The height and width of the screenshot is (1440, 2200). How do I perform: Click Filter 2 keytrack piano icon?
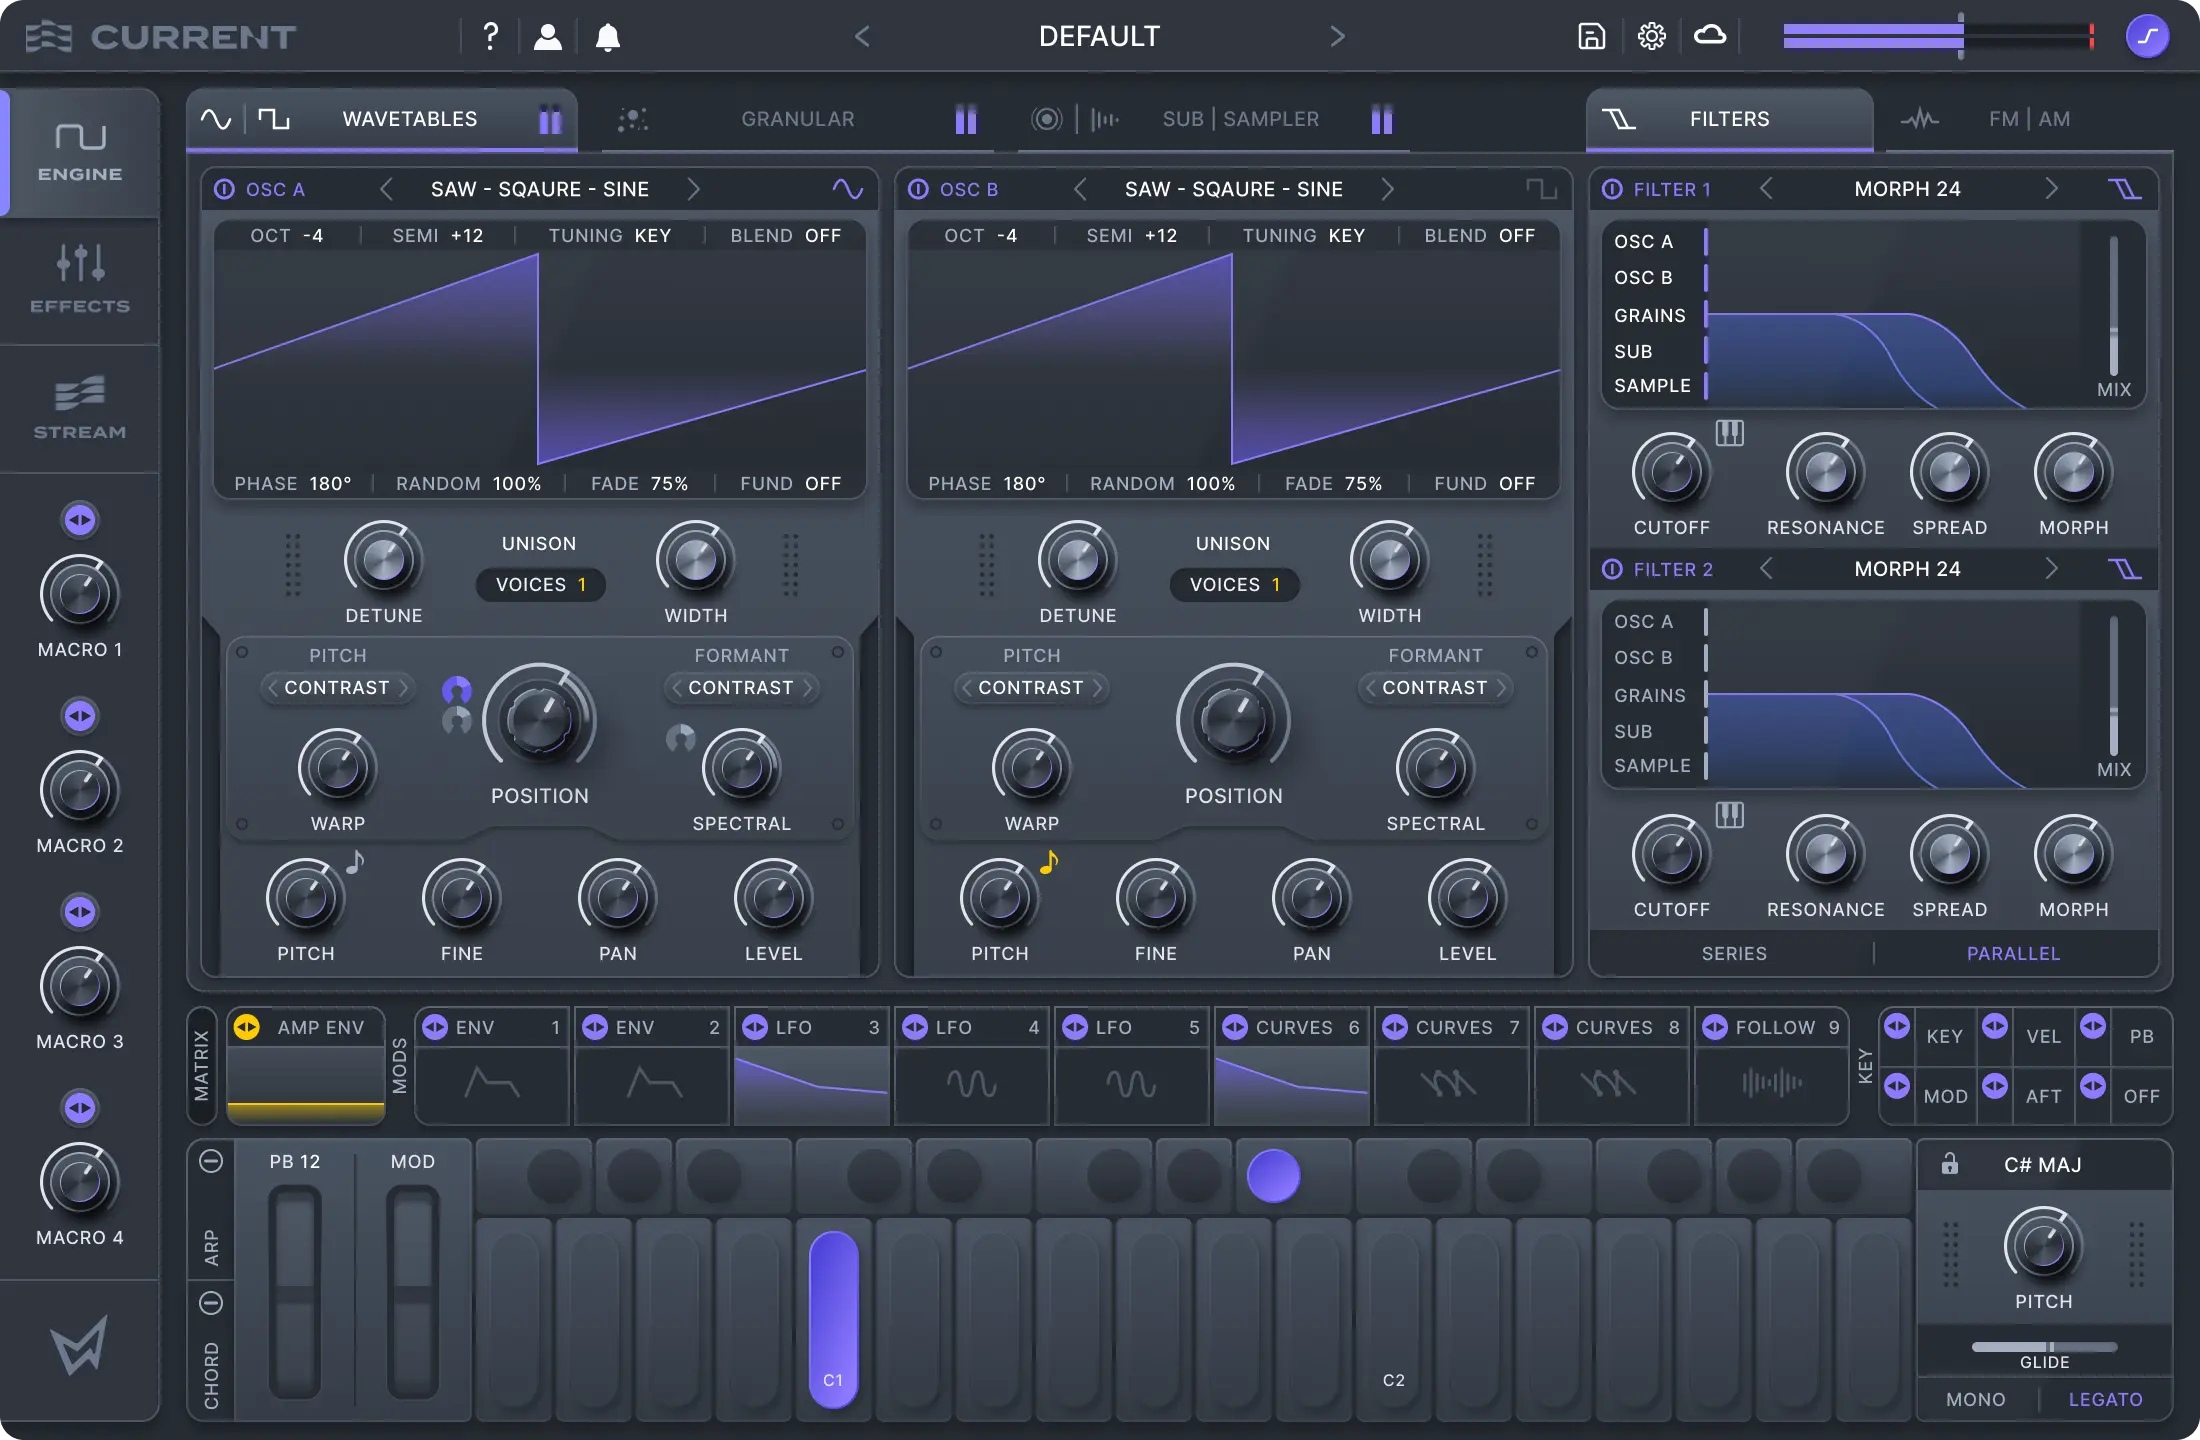click(1730, 815)
